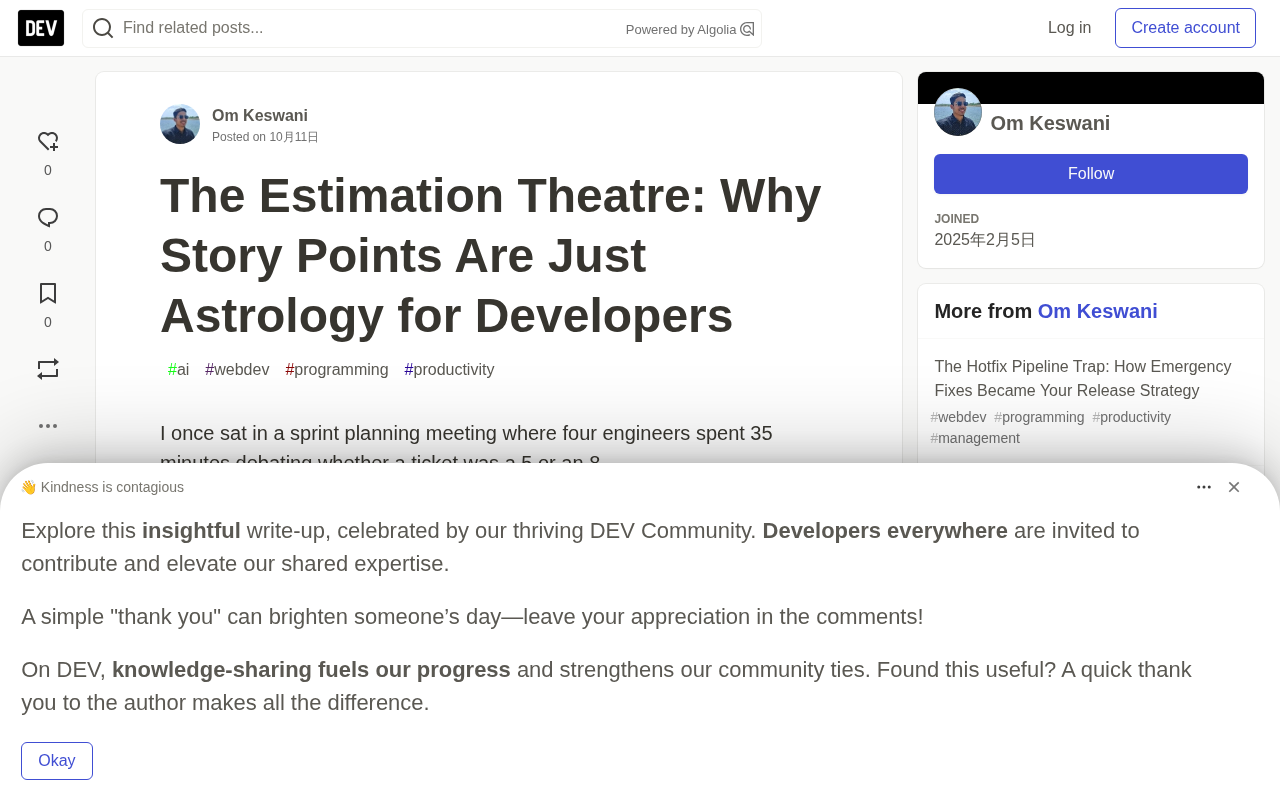Click the "Kindness is contagious" banner title

click(112, 487)
